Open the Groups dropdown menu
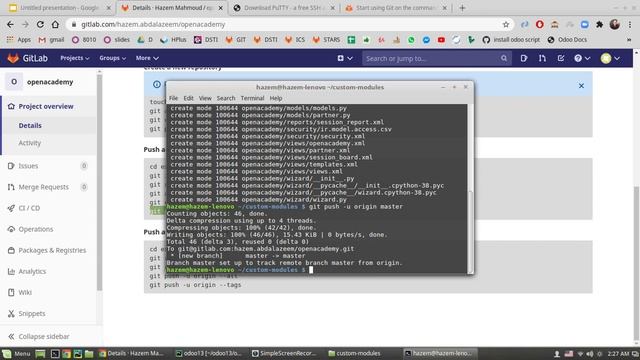This screenshot has width=640, height=360. tap(112, 58)
